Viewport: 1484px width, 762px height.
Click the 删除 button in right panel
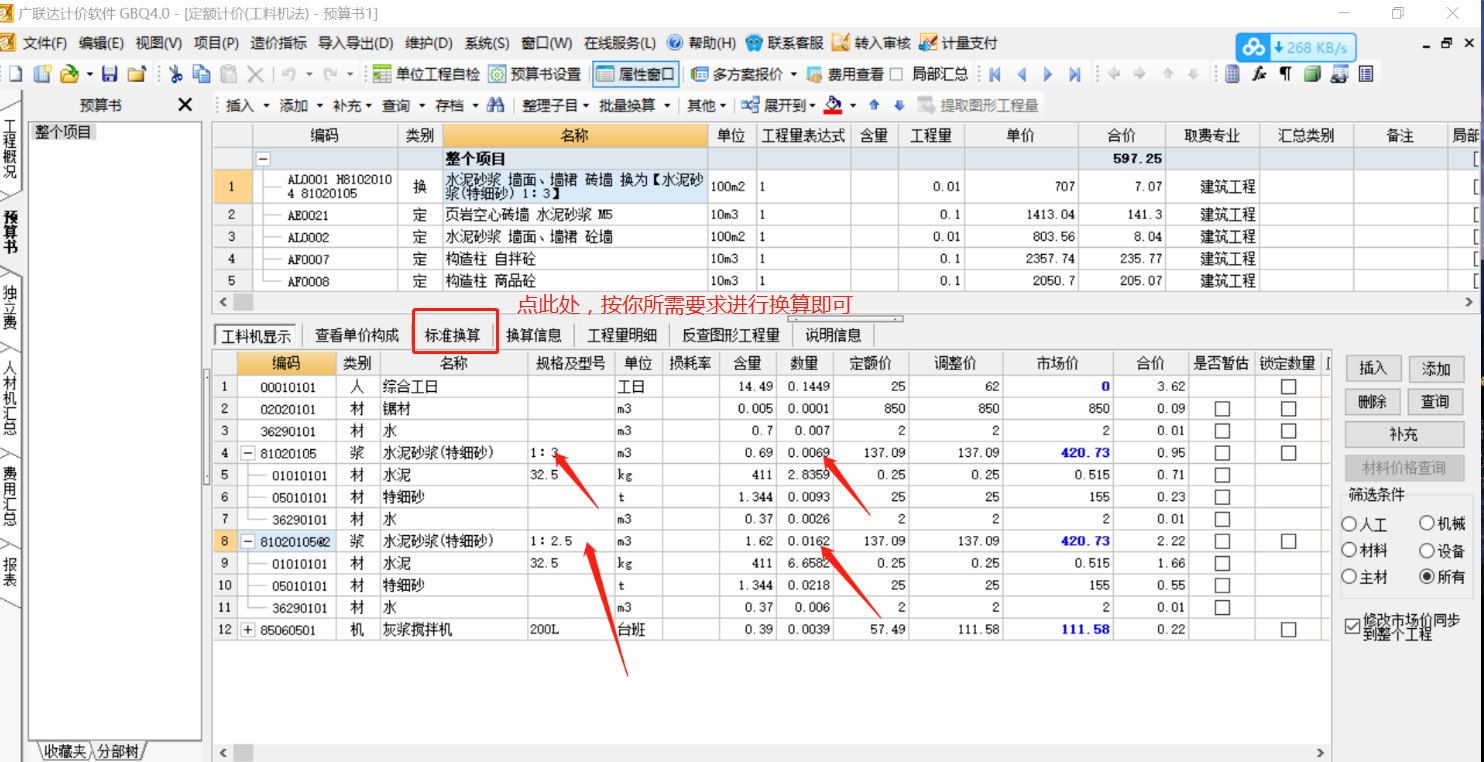coord(1372,401)
